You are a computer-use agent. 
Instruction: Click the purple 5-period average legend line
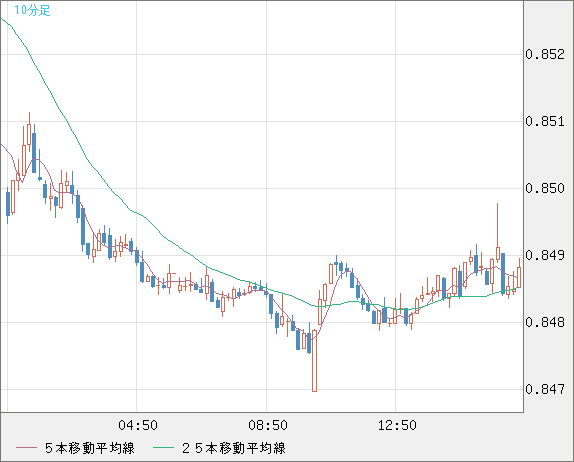click(x=26, y=448)
